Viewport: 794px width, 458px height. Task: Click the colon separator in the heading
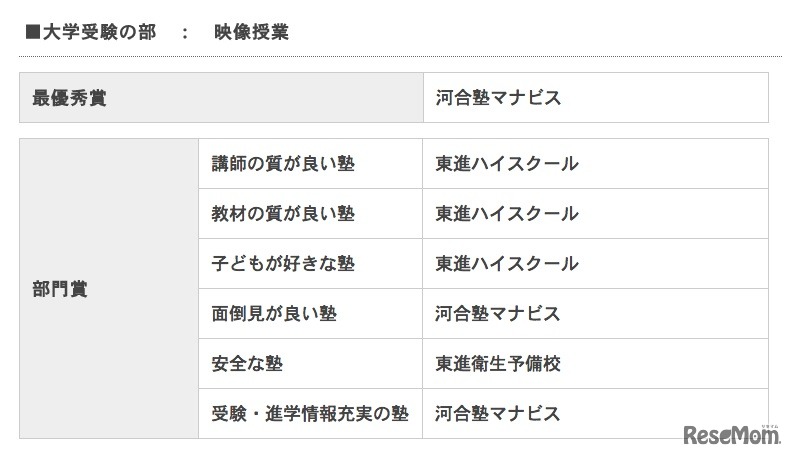tap(184, 33)
